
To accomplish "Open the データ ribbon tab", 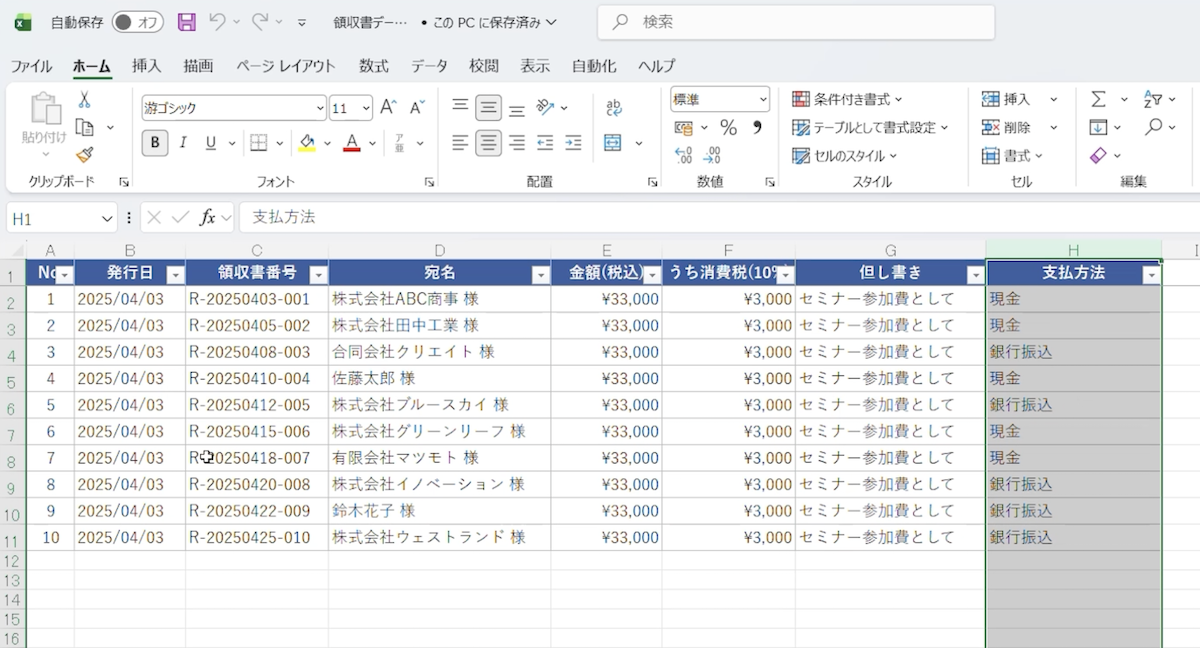I will click(x=429, y=66).
